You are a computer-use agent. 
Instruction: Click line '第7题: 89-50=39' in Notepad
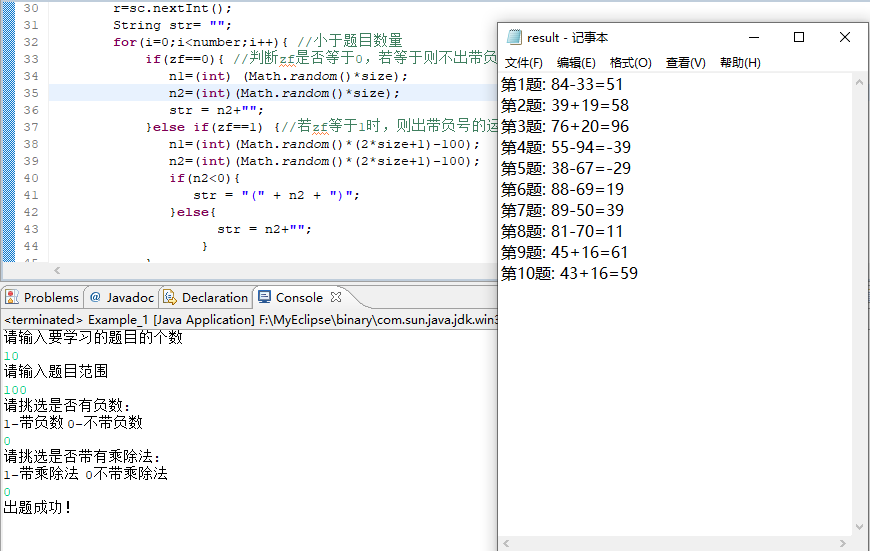(x=563, y=211)
